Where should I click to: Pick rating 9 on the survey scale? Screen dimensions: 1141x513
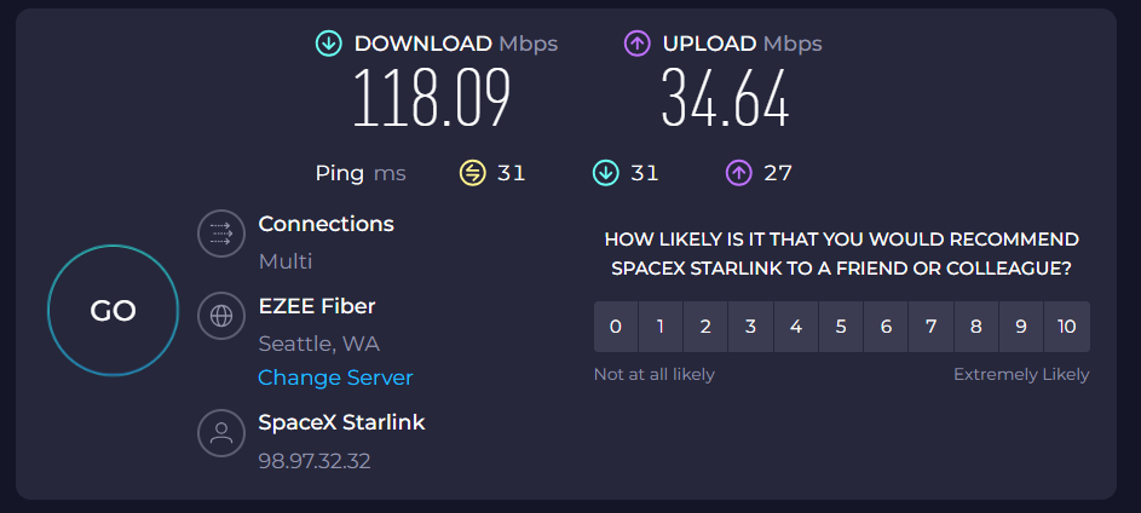(x=1021, y=327)
